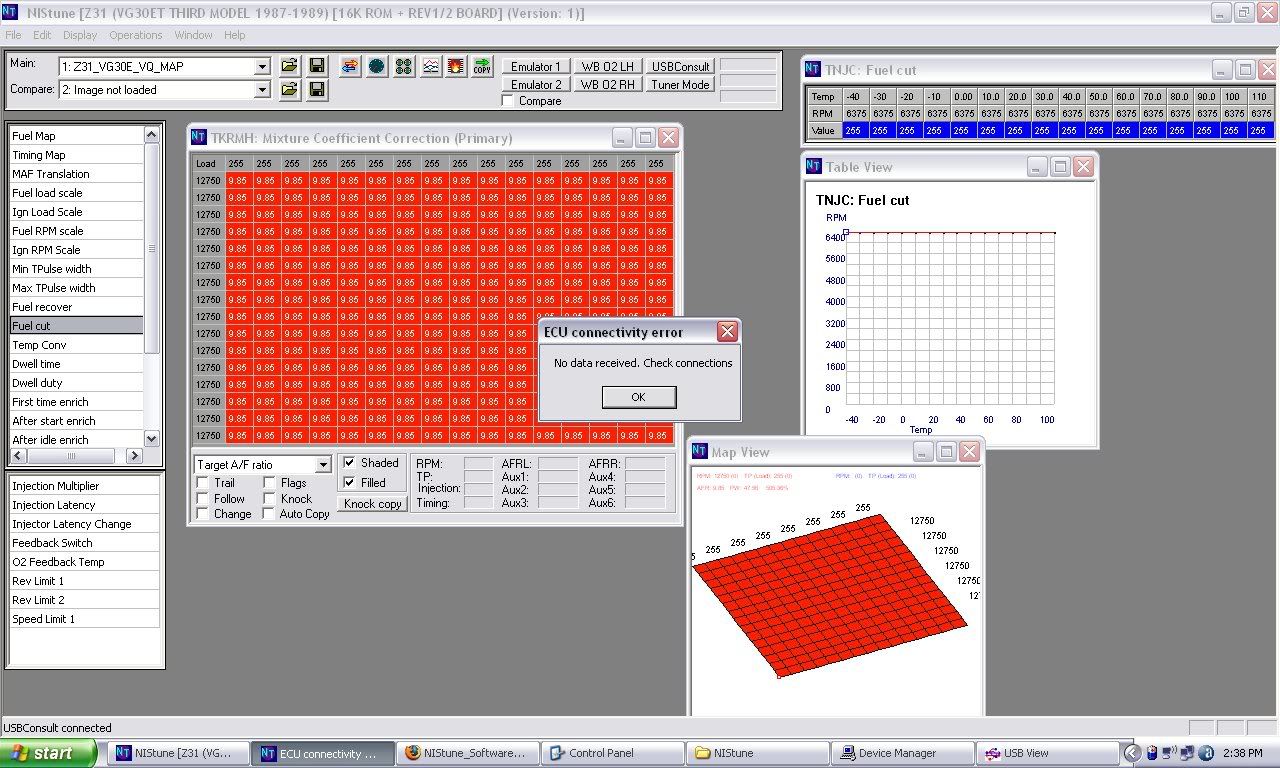The width and height of the screenshot is (1280, 768).
Task: Click the round gauge toolbar icon
Action: (377, 66)
